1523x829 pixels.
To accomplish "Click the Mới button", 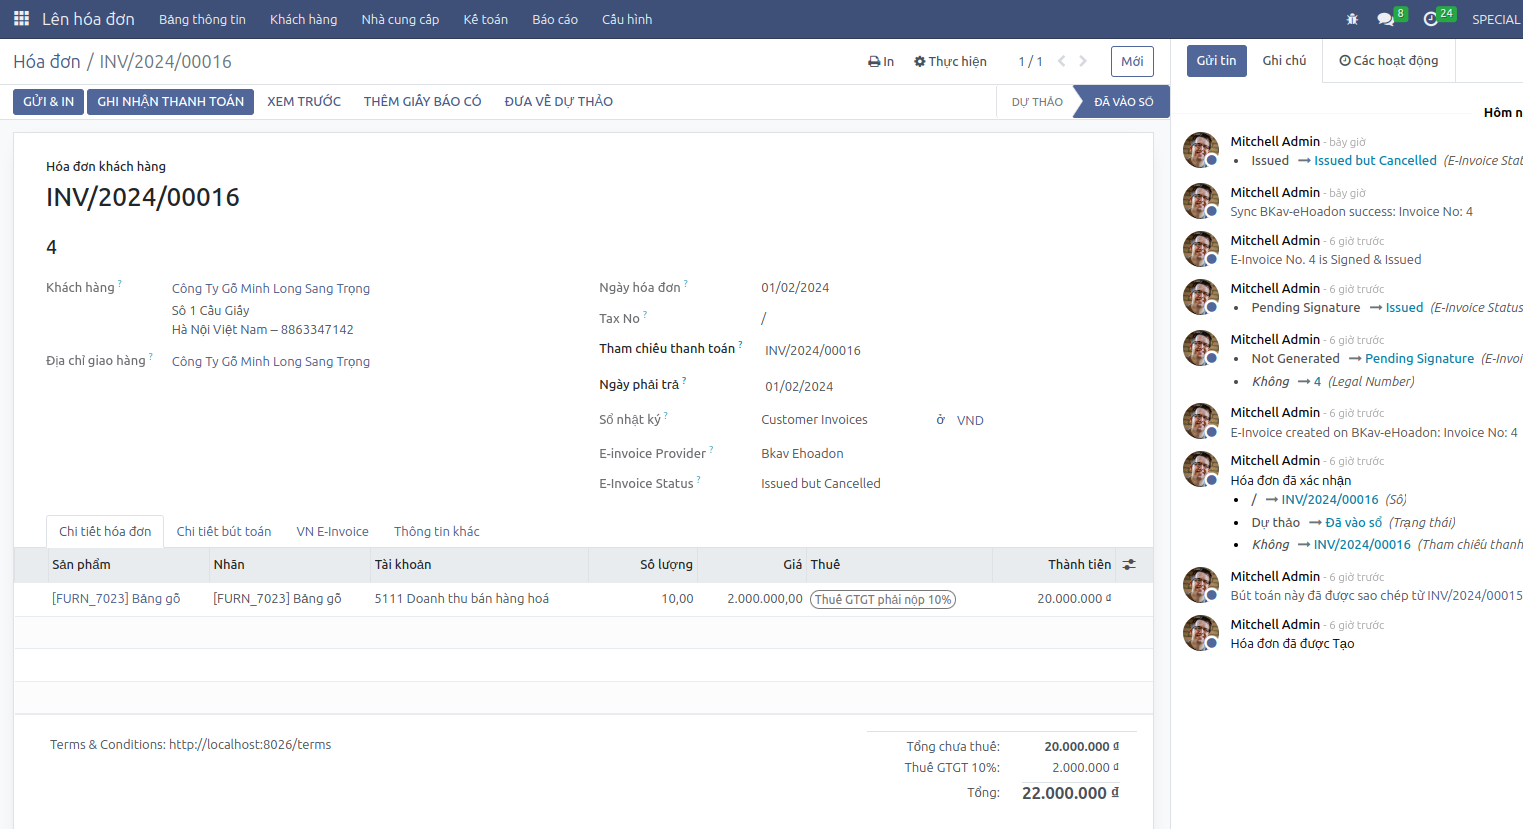I will tap(1132, 61).
